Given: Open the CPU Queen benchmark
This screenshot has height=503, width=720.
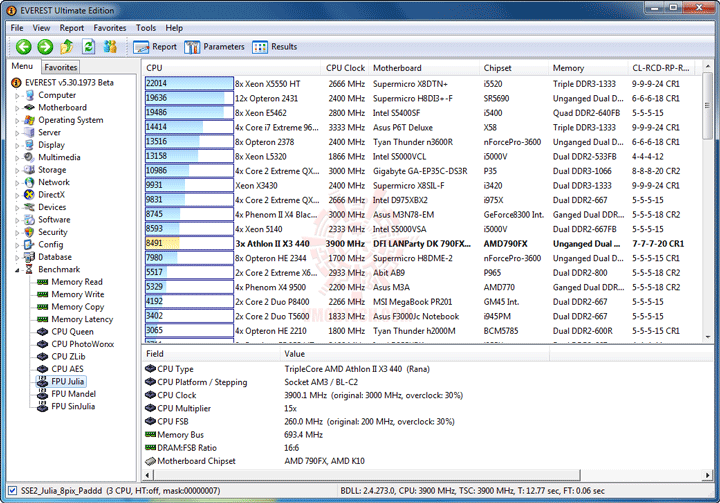Looking at the screenshot, I should pyautogui.click(x=73, y=332).
